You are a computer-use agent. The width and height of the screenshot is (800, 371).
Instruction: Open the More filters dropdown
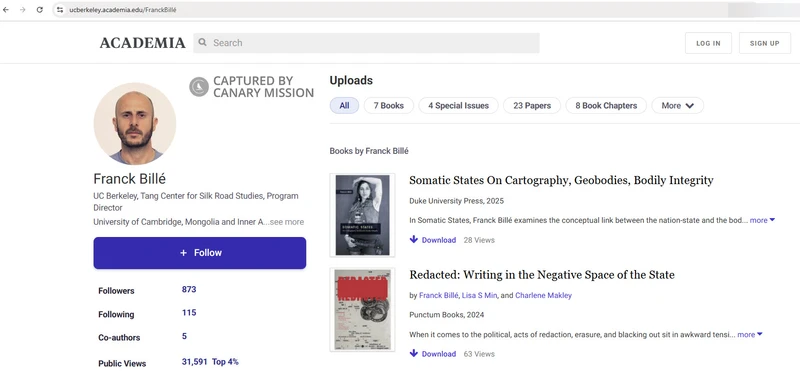coord(678,106)
